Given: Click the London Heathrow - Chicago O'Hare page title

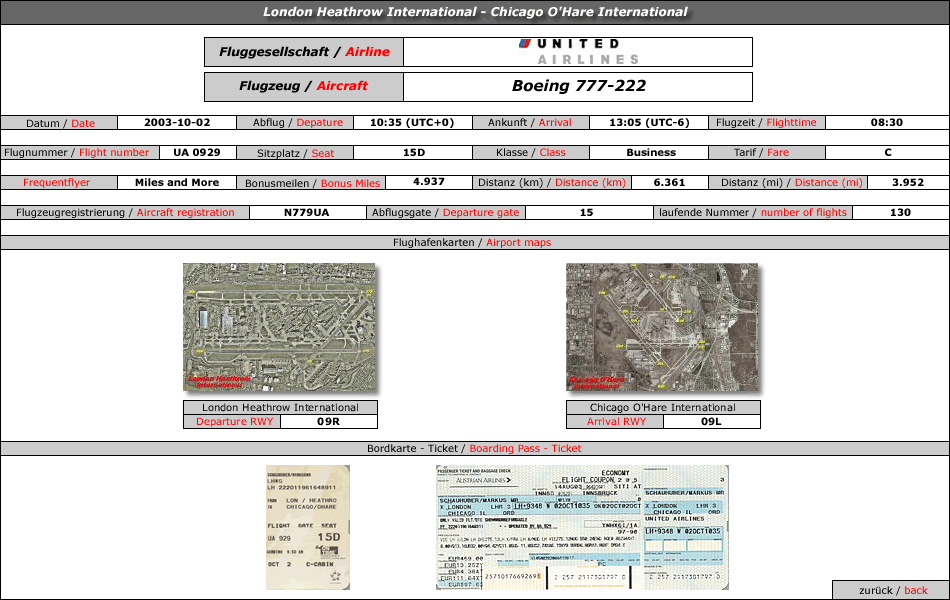Looking at the screenshot, I should (475, 12).
